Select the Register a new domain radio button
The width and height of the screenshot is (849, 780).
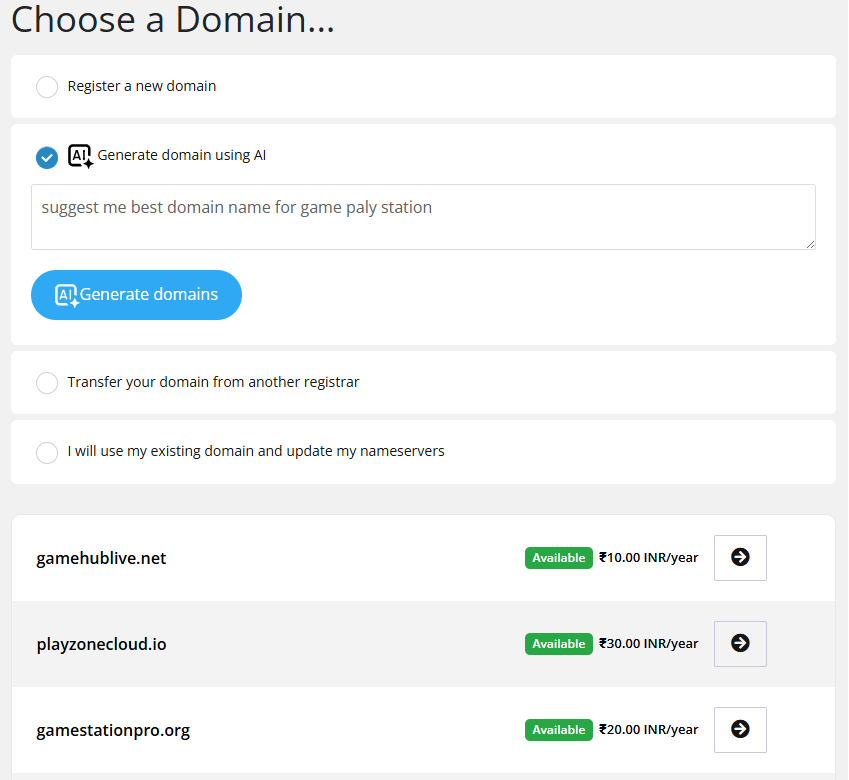(x=47, y=87)
